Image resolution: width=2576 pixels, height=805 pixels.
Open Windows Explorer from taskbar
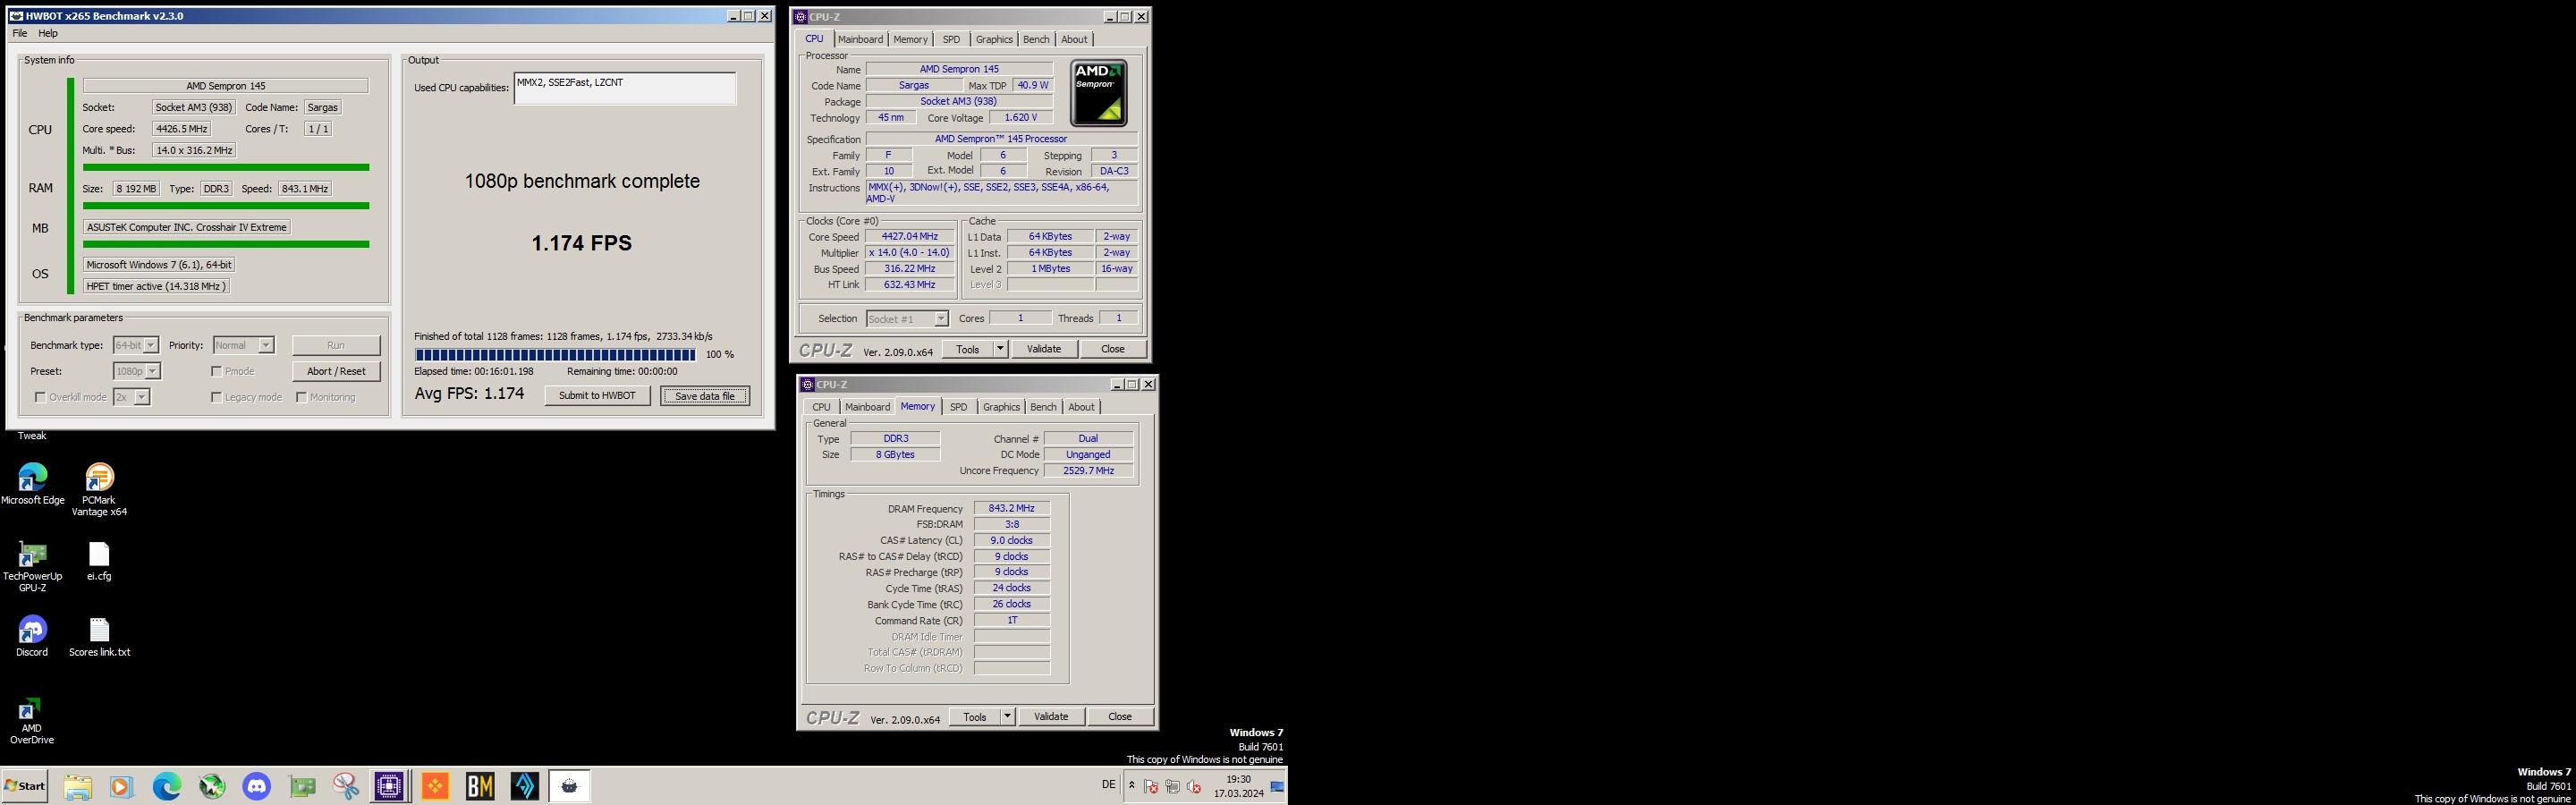[x=77, y=786]
